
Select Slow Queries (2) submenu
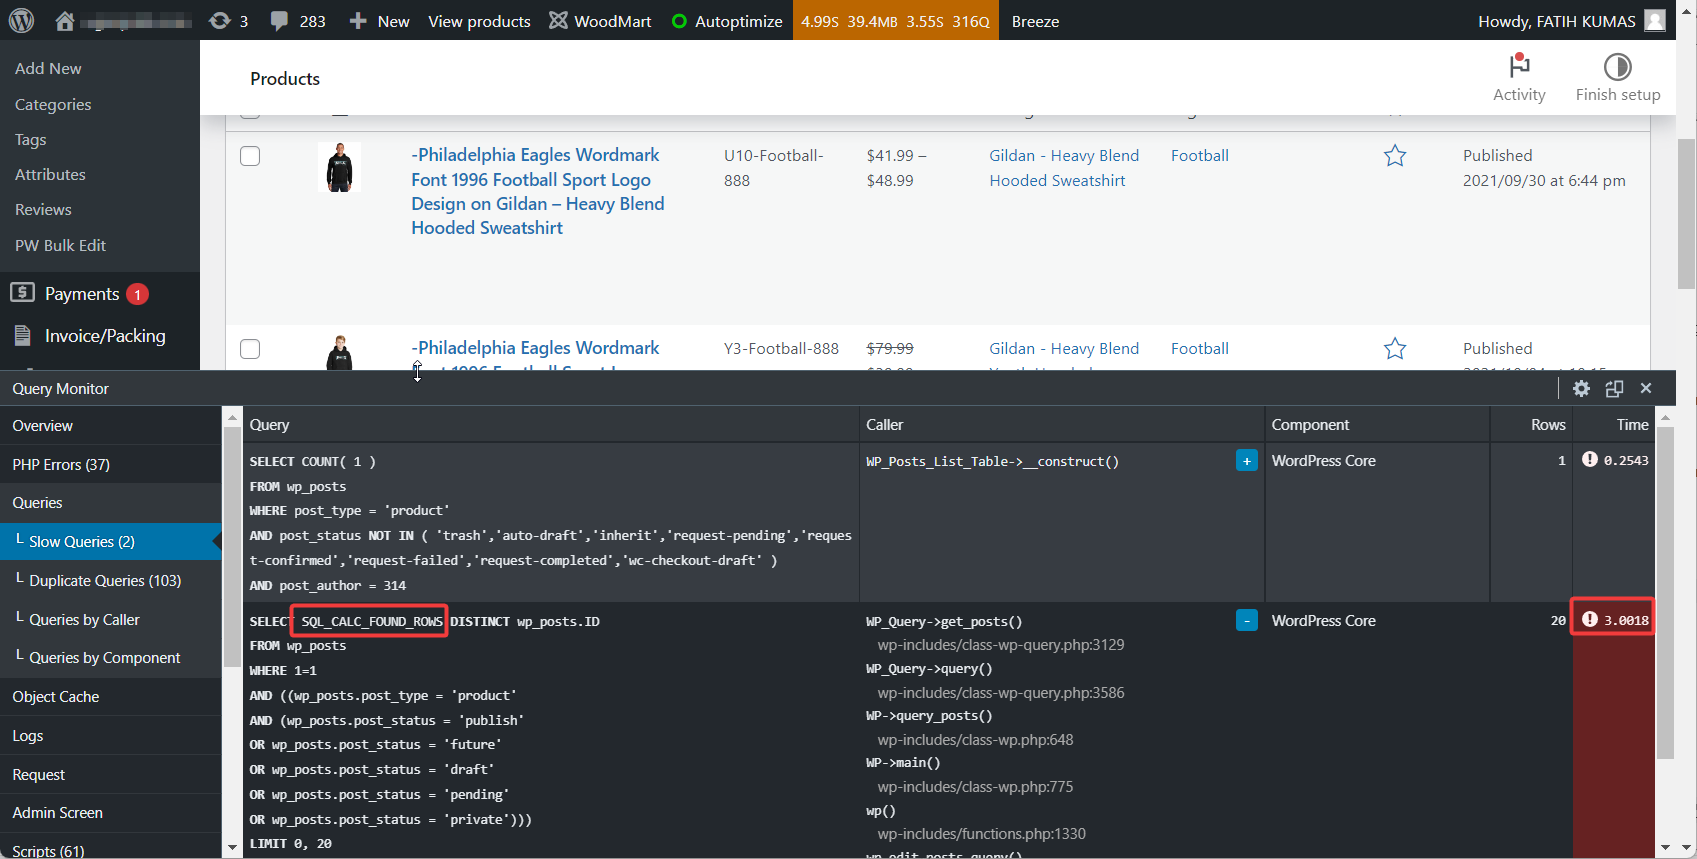coord(110,542)
